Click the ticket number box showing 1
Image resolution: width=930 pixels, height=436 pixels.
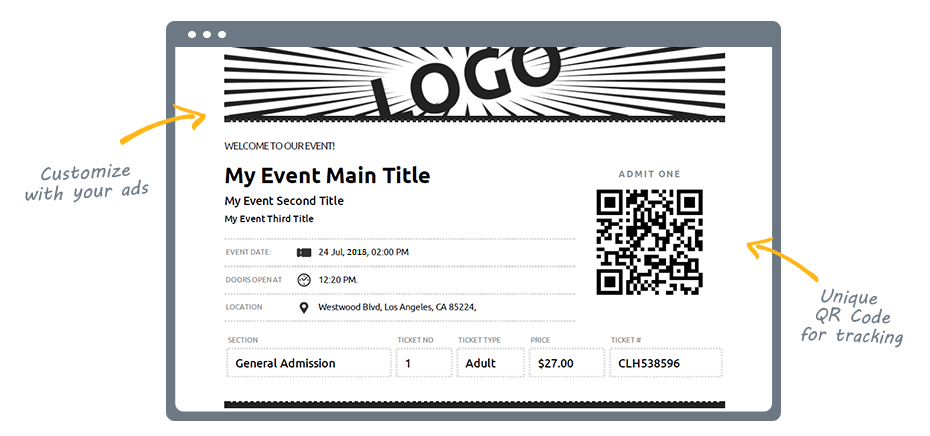(x=424, y=363)
